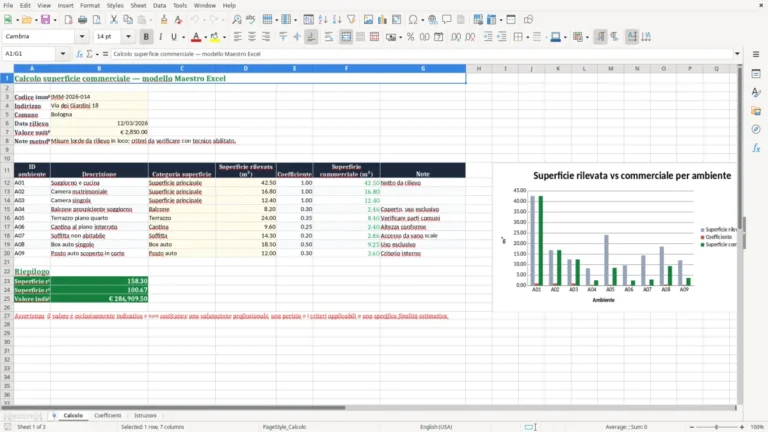Toggle Underline formatting

(173, 37)
